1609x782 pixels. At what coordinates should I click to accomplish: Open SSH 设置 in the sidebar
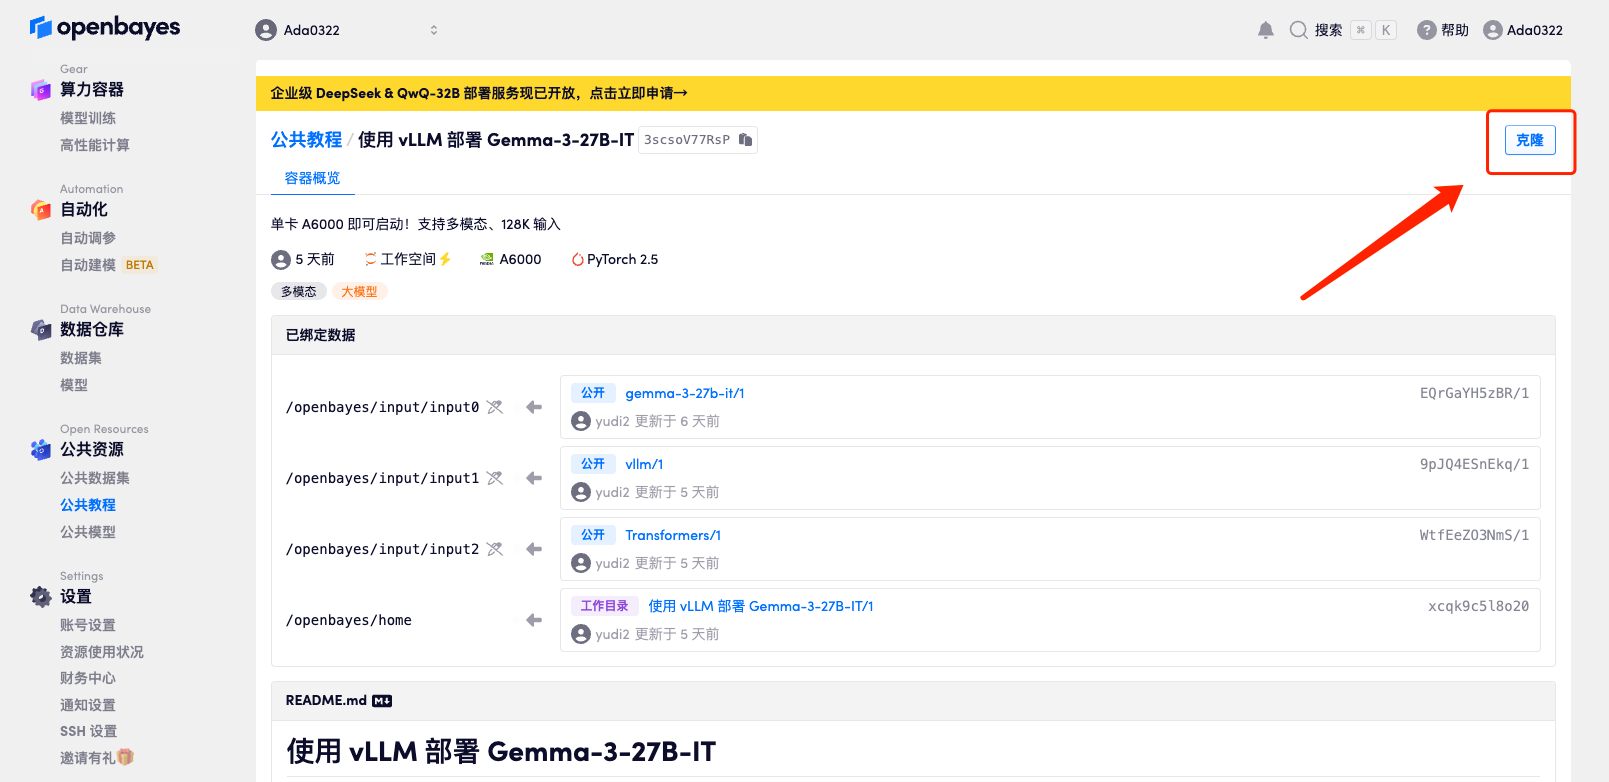pyautogui.click(x=89, y=731)
